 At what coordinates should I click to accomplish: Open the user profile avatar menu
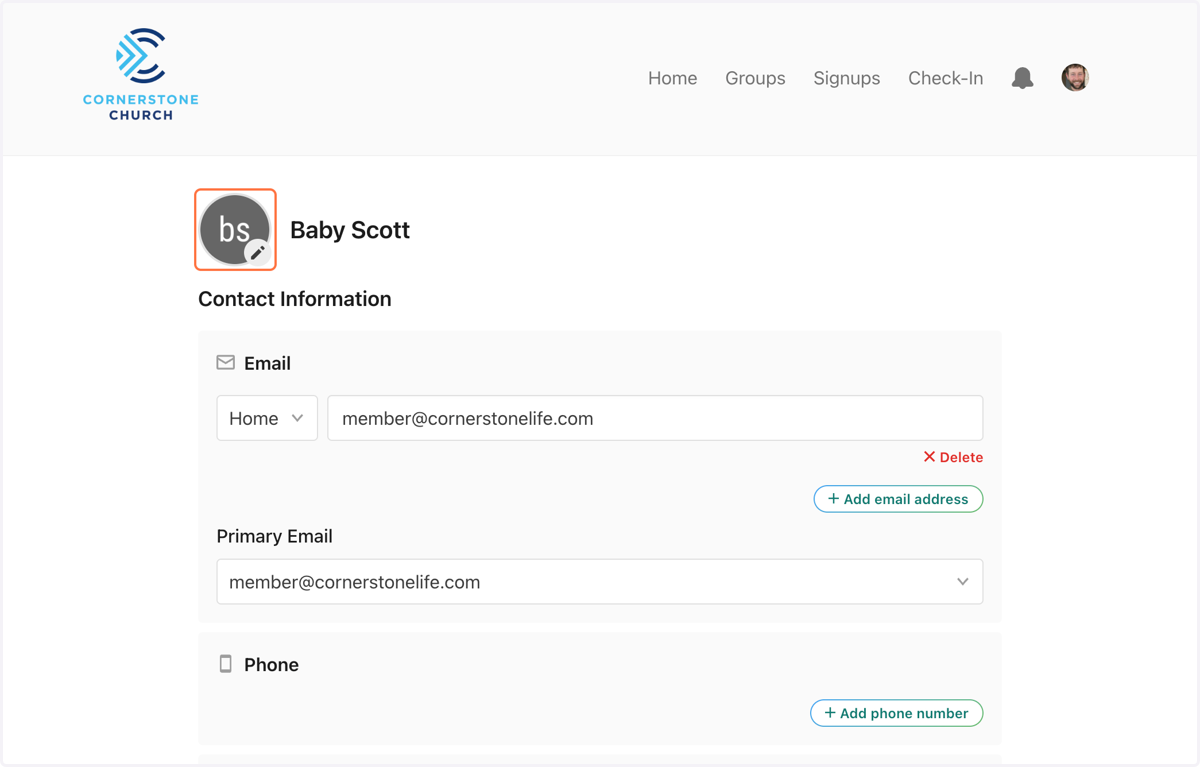[x=1075, y=77]
